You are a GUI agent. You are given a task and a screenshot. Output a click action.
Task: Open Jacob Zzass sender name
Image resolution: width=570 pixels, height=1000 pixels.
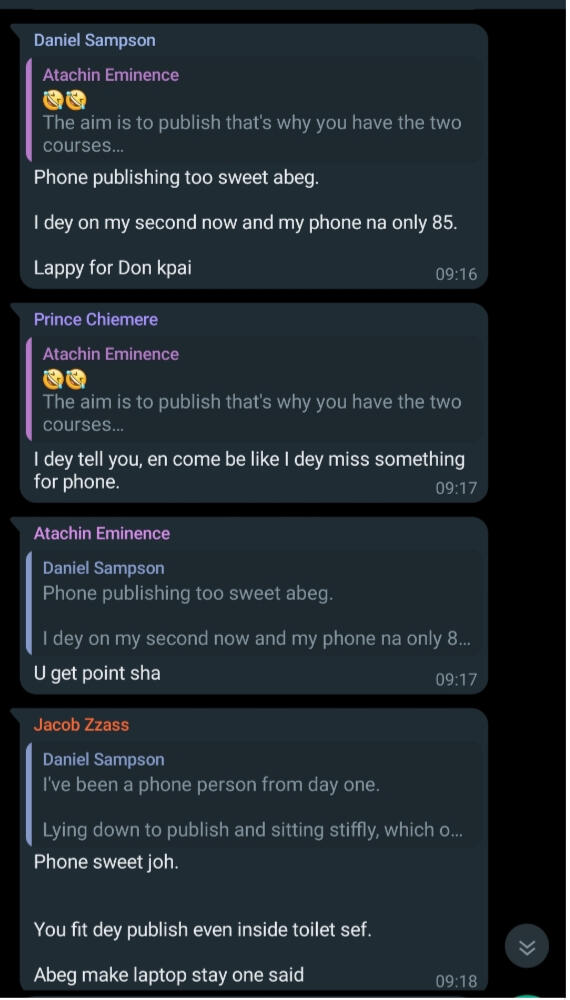[x=82, y=724]
